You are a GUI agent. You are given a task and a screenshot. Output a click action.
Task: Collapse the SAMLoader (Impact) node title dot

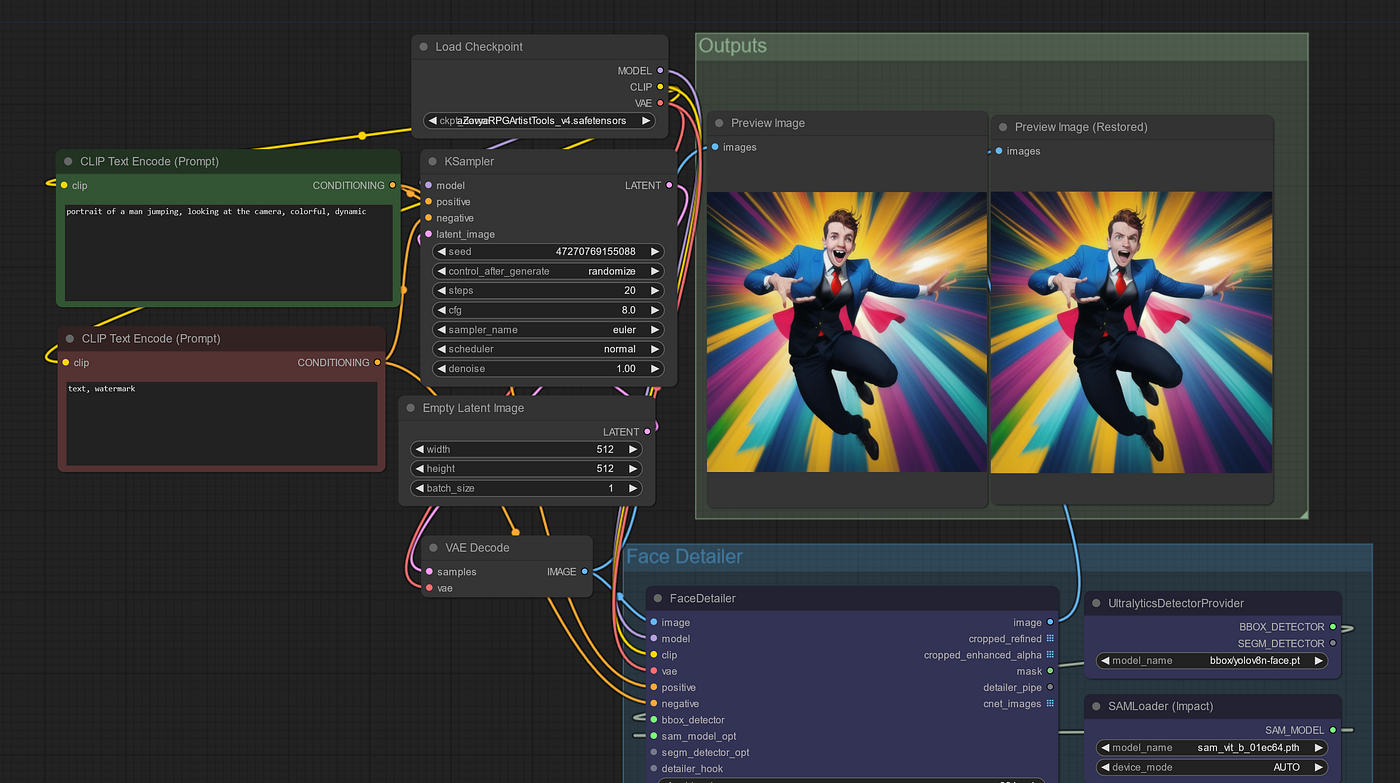(1096, 706)
